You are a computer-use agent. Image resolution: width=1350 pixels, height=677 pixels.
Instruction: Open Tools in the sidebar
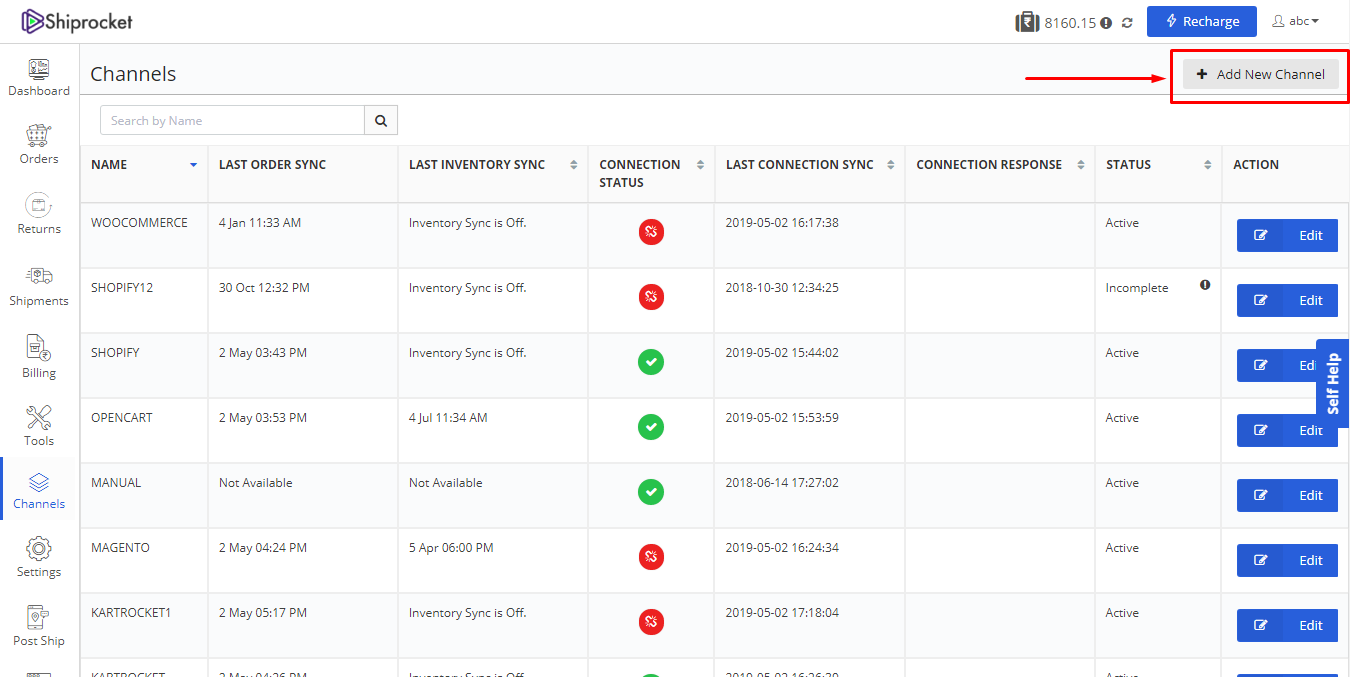click(39, 426)
